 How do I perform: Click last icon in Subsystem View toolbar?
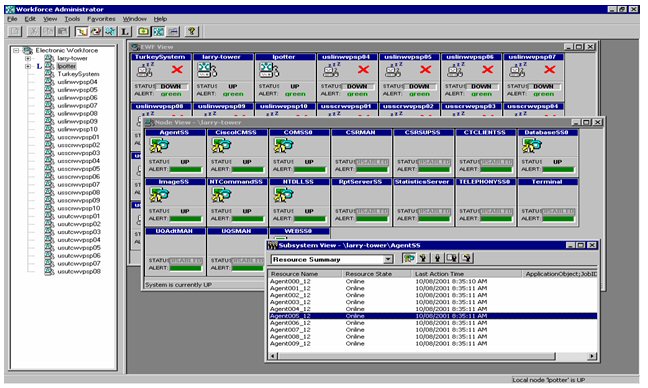(467, 258)
